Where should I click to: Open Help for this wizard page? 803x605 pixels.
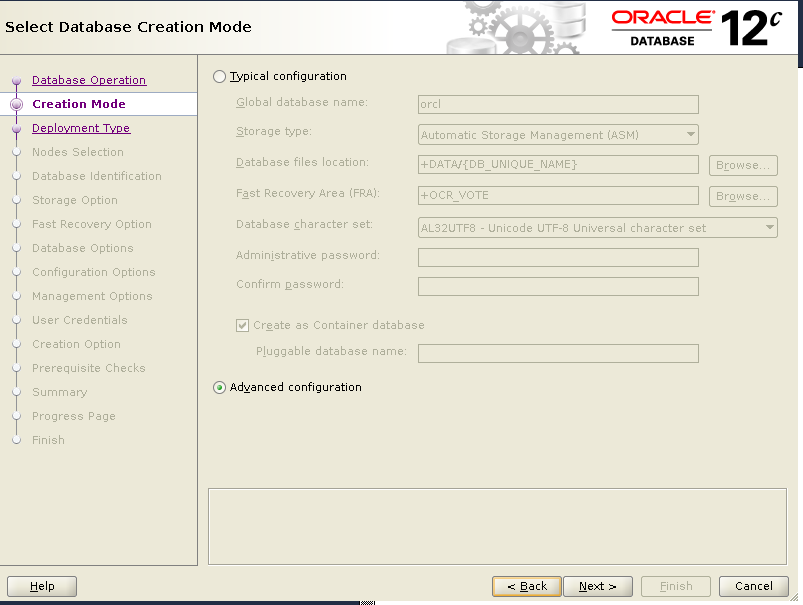pyautogui.click(x=42, y=586)
